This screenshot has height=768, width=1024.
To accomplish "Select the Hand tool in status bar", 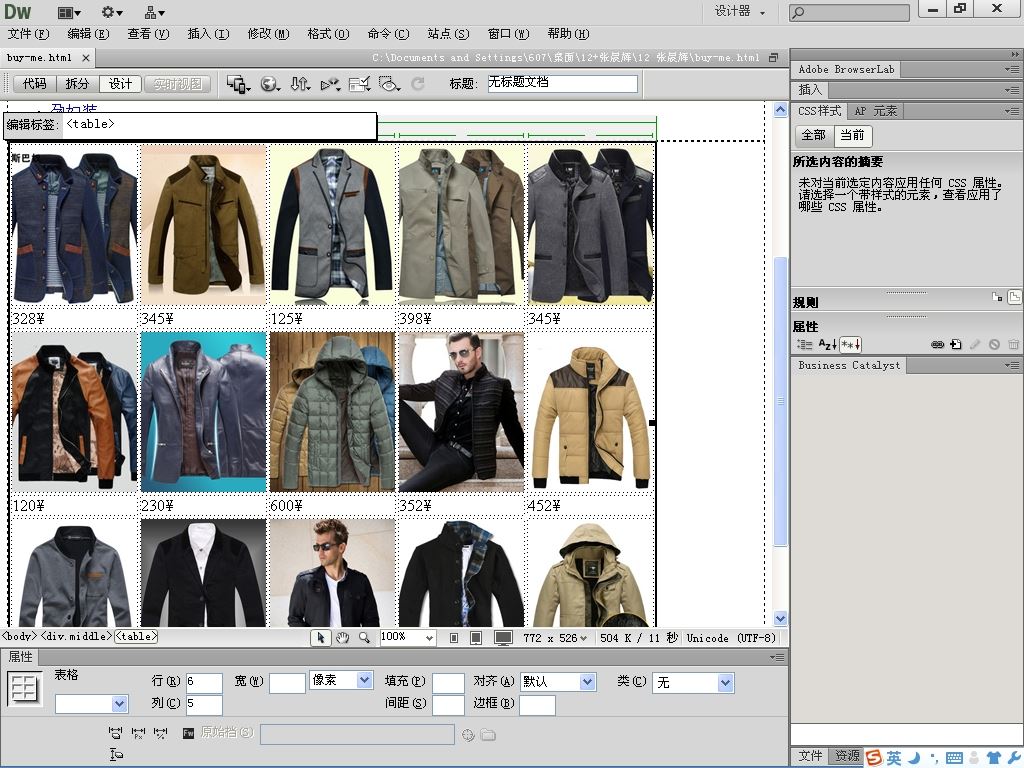I will pos(342,637).
